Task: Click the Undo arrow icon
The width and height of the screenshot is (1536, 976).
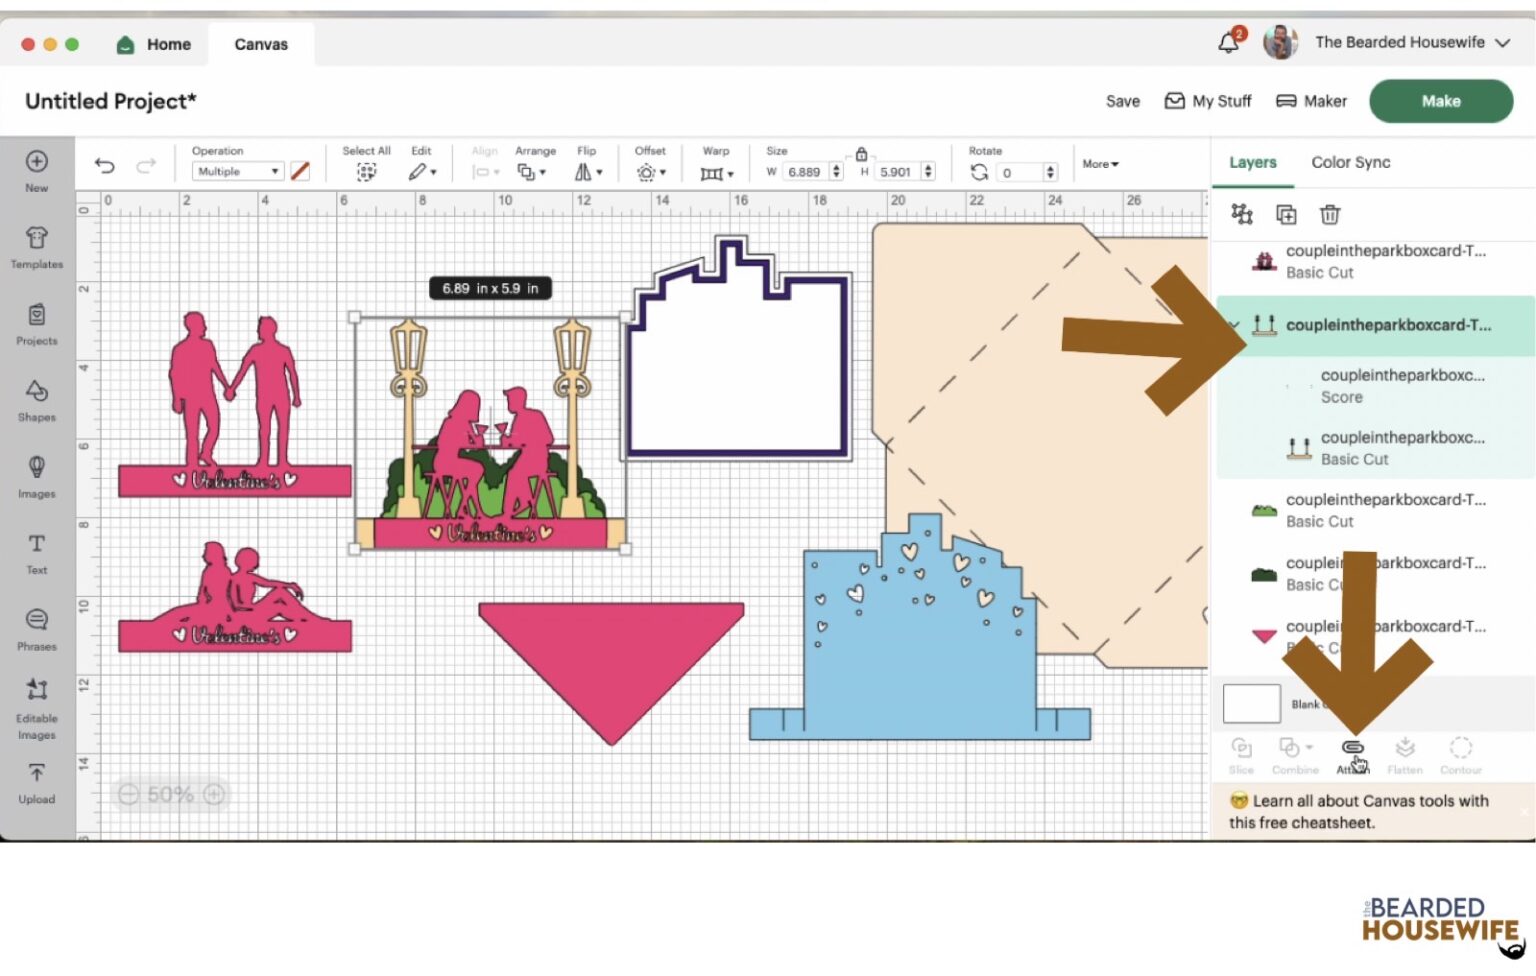Action: 105,166
